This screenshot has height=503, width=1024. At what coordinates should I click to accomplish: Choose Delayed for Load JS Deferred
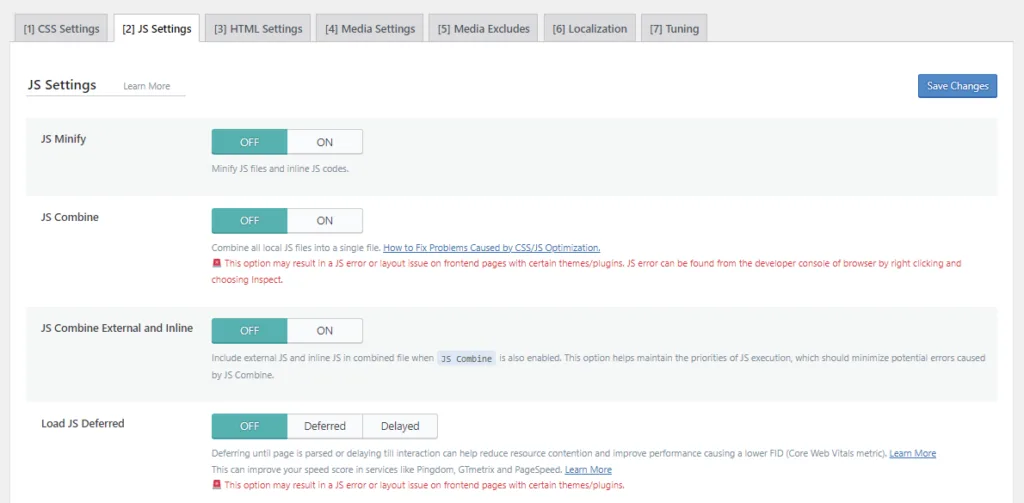click(400, 426)
